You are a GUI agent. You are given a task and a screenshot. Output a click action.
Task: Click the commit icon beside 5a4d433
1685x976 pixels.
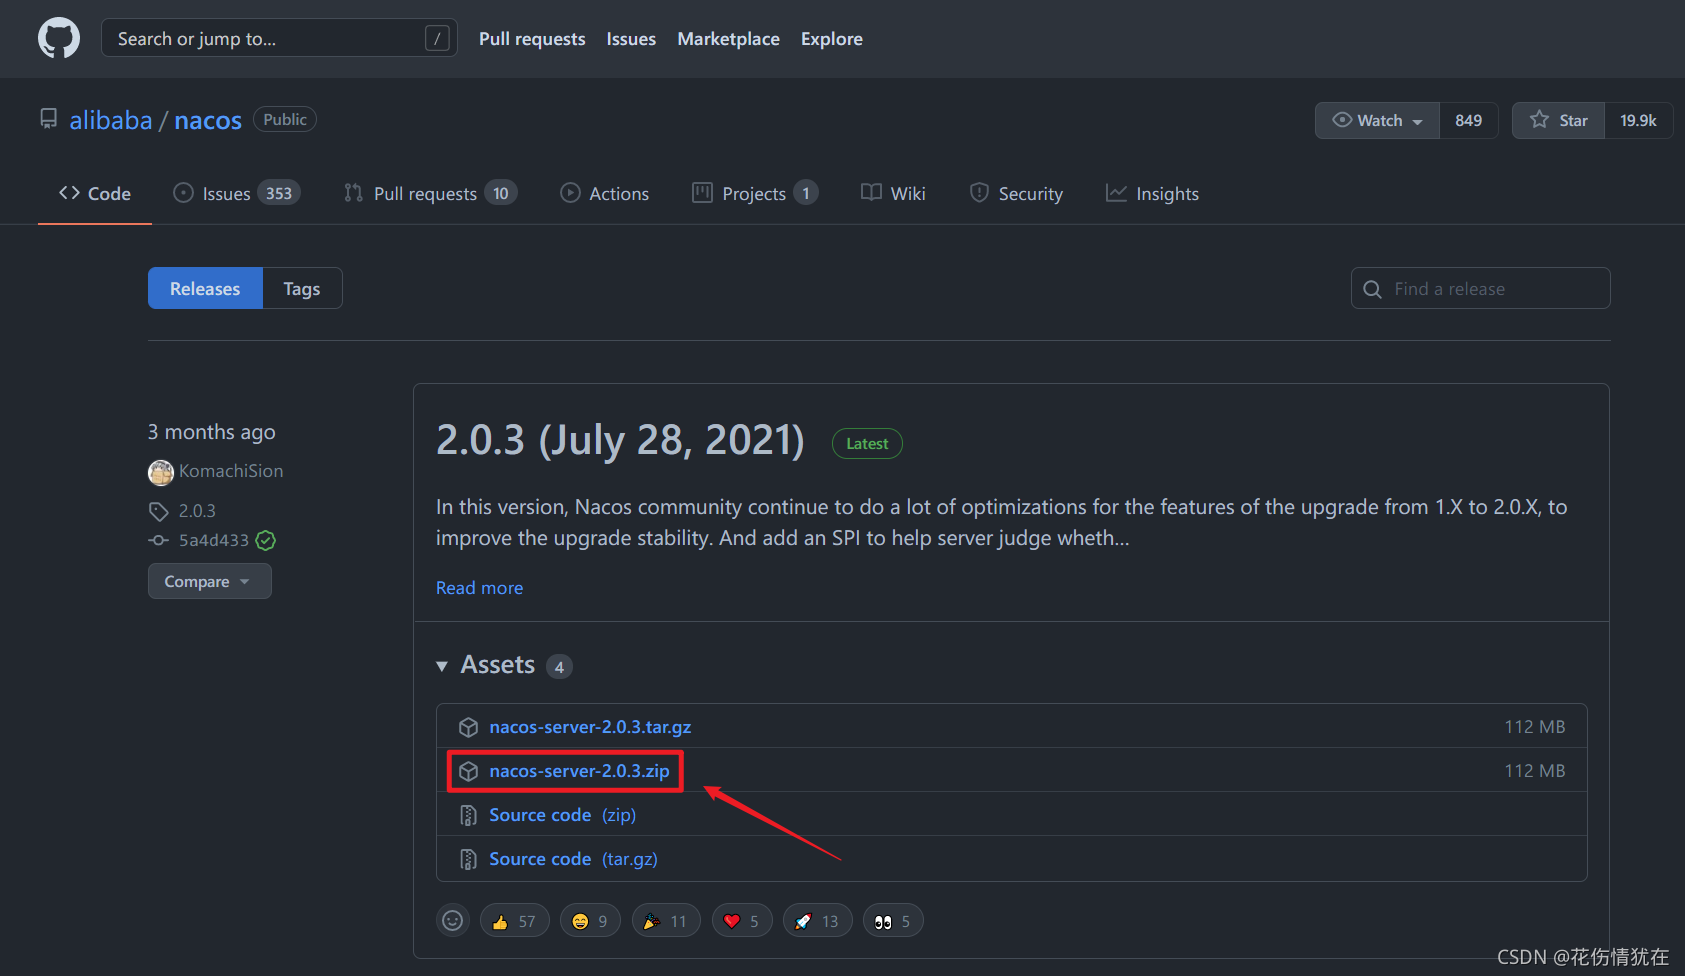click(158, 540)
